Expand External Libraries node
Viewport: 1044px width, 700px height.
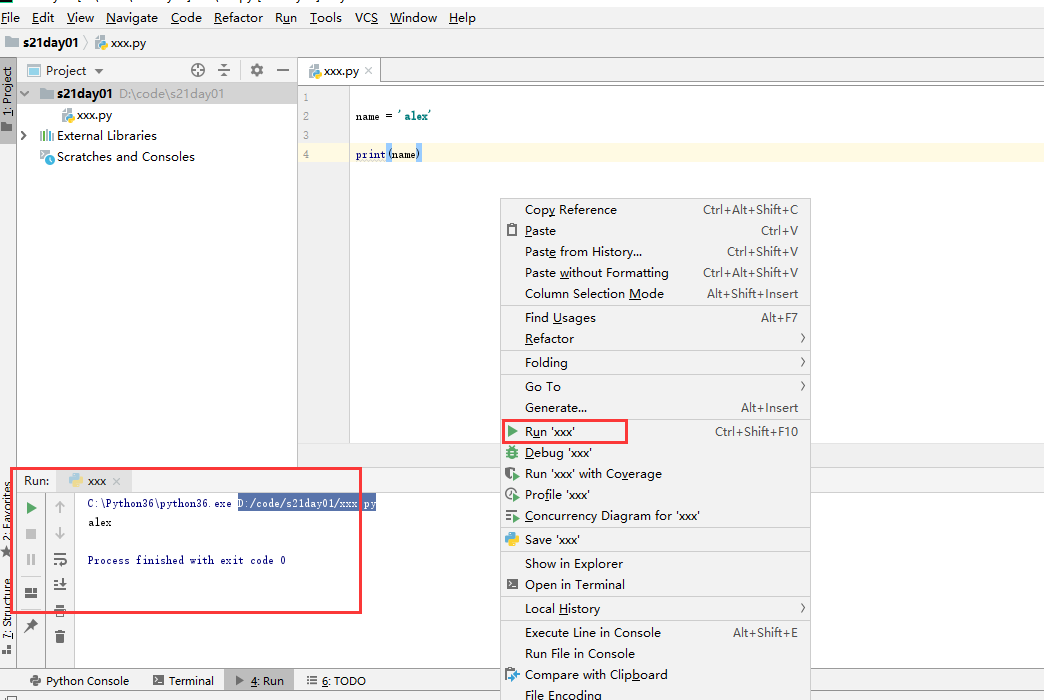[24, 135]
